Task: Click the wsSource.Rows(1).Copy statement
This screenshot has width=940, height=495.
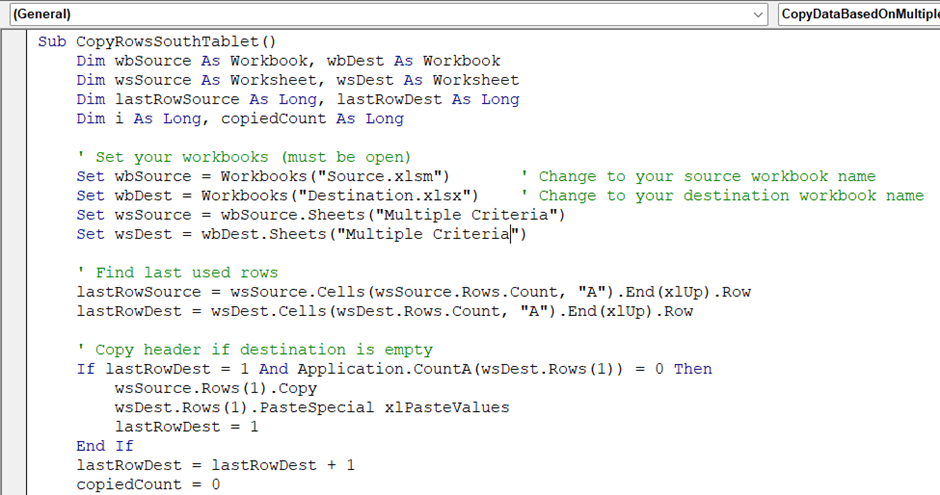Action: click(216, 388)
